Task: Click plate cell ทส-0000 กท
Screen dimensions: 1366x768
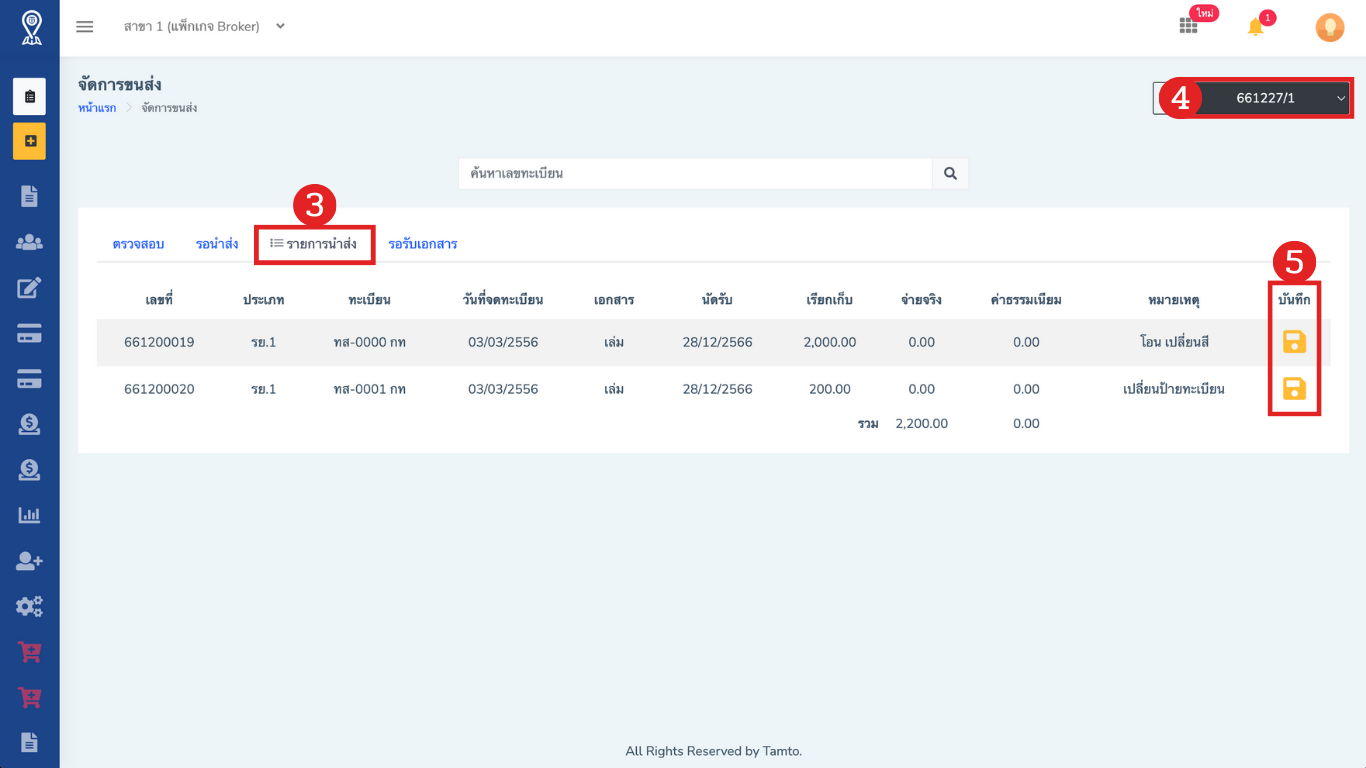Action: (370, 342)
